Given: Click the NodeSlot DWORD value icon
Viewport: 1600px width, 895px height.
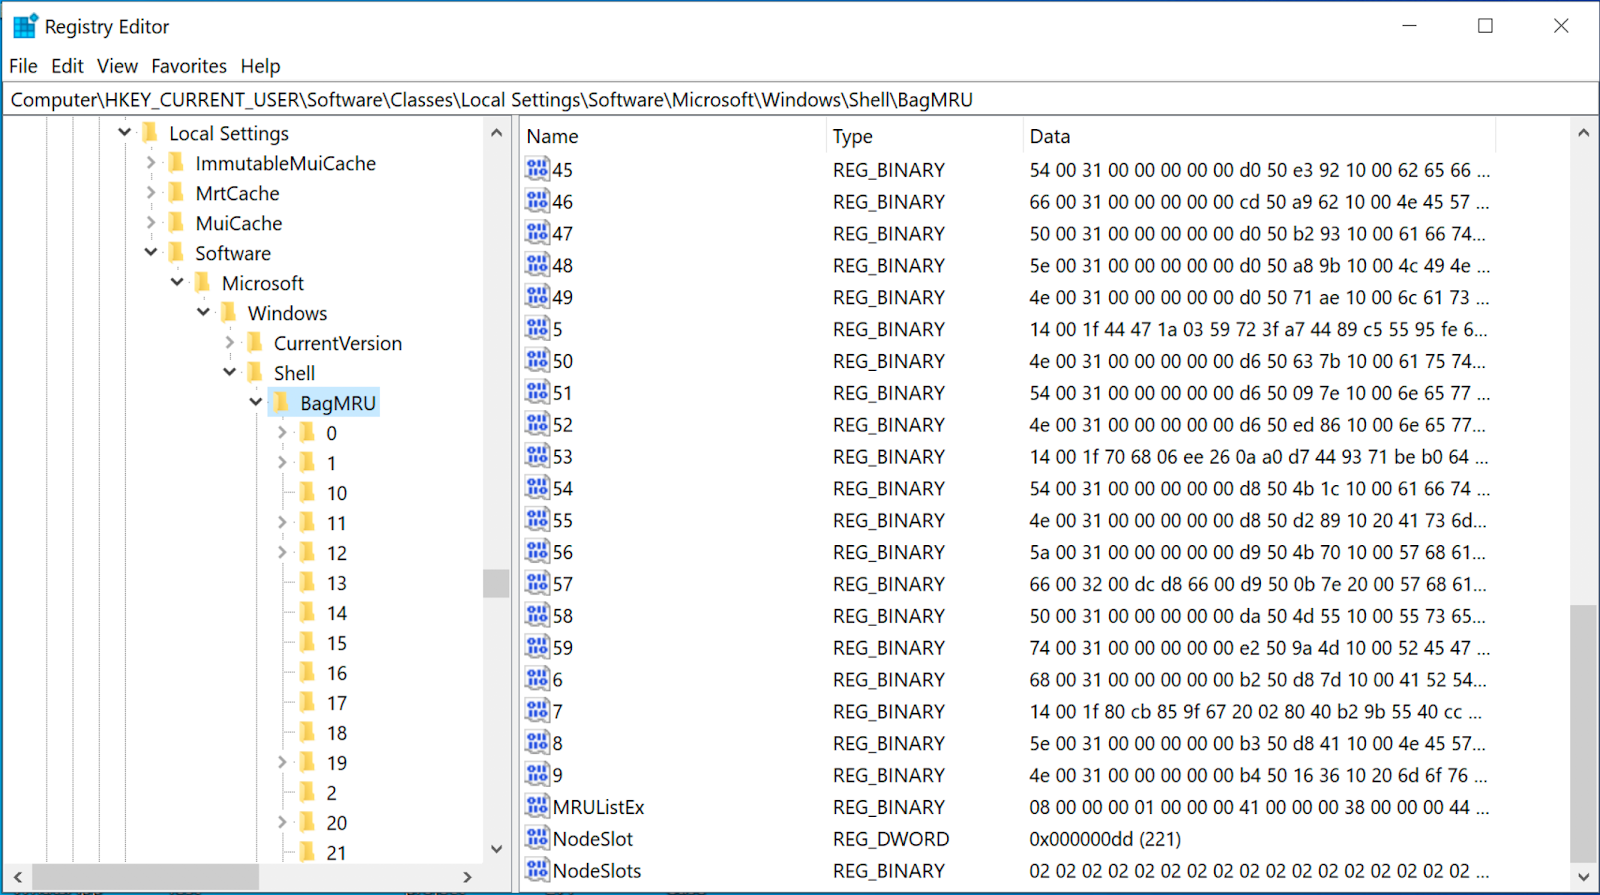Looking at the screenshot, I should click(x=537, y=838).
